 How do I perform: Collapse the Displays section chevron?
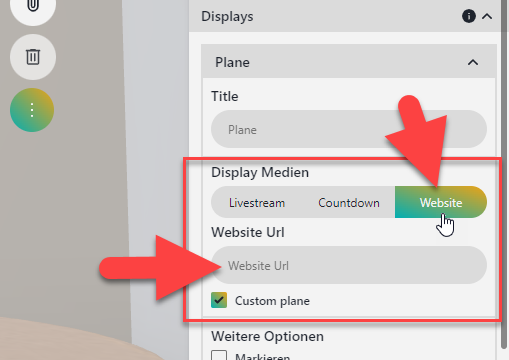[x=487, y=16]
